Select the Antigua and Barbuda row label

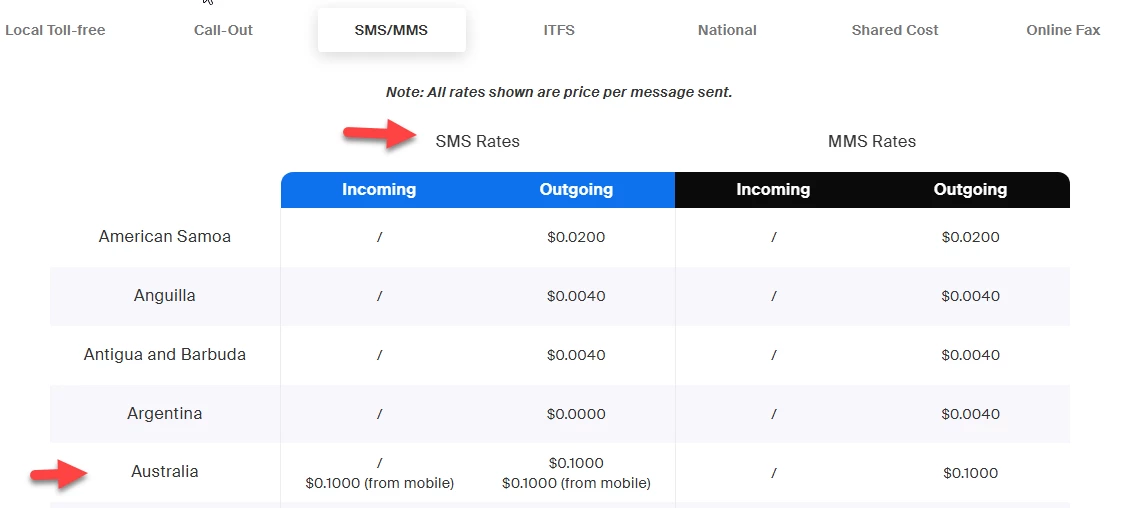165,354
